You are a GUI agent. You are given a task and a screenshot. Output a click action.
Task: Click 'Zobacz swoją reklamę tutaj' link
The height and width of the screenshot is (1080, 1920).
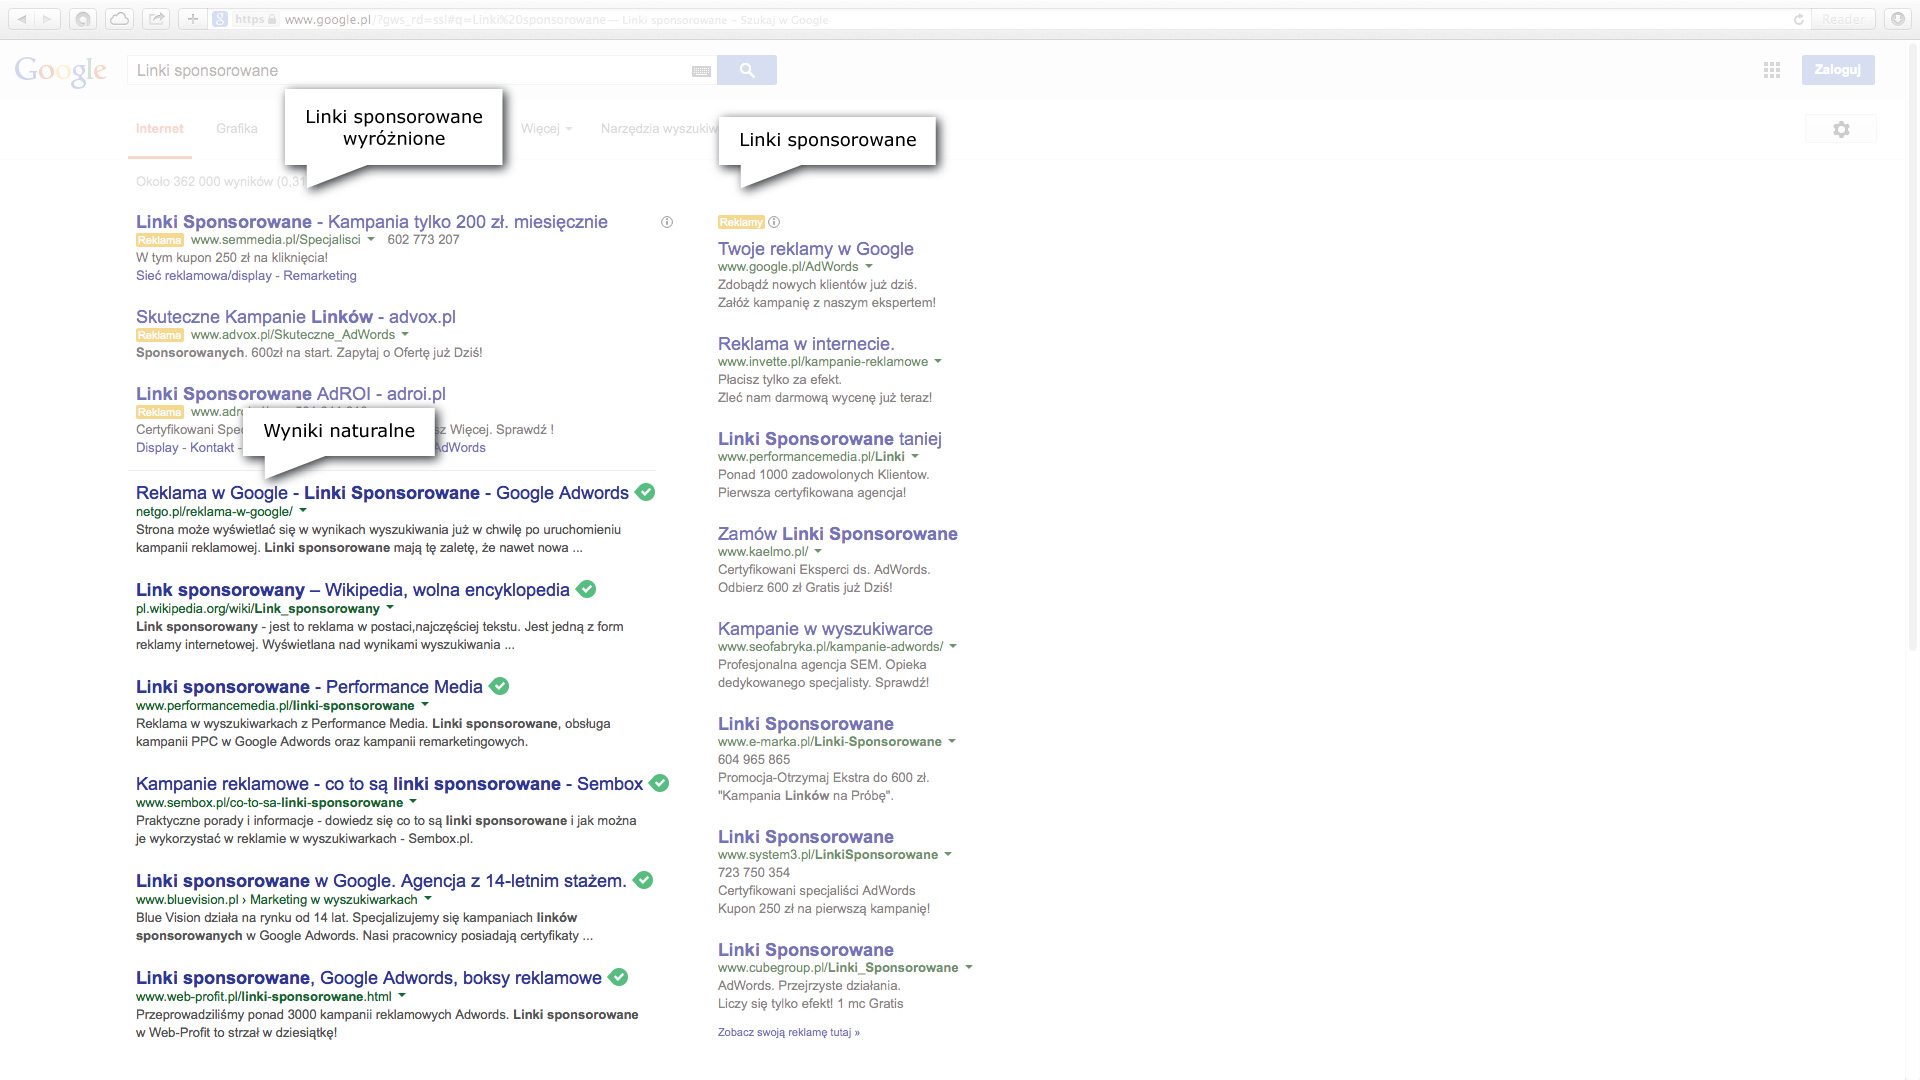click(789, 1033)
